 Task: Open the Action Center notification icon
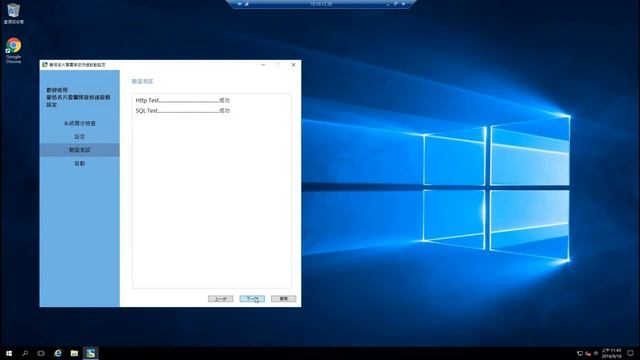click(x=631, y=353)
